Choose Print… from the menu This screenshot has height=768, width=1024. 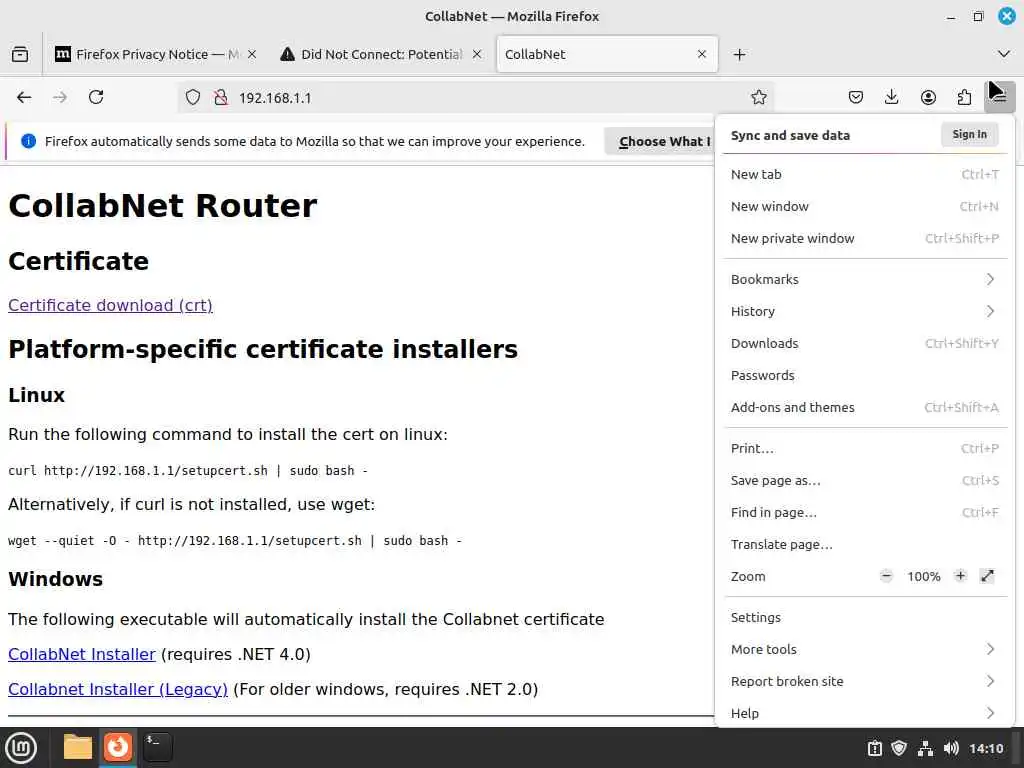point(865,449)
